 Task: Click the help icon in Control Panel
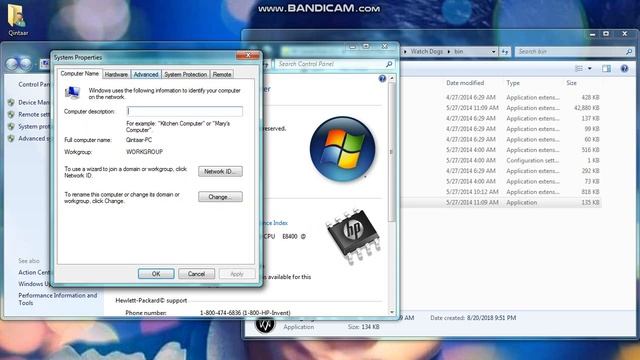[x=382, y=78]
